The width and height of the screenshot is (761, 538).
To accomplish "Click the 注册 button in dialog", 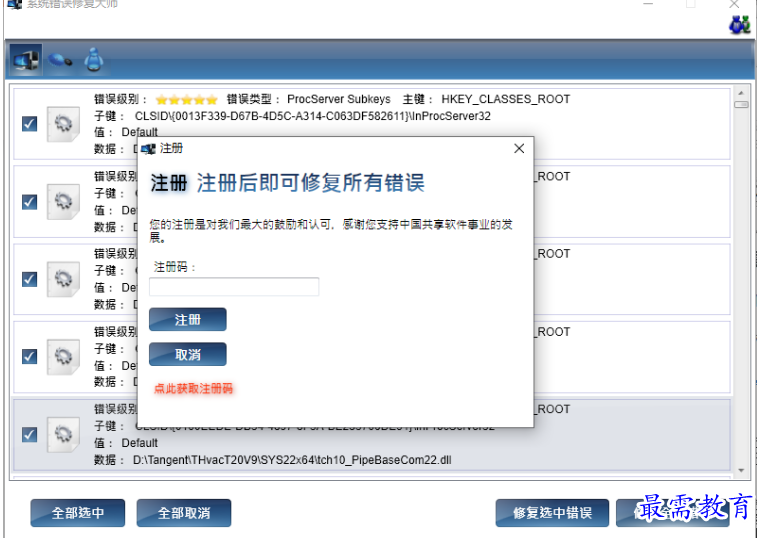I will click(188, 320).
